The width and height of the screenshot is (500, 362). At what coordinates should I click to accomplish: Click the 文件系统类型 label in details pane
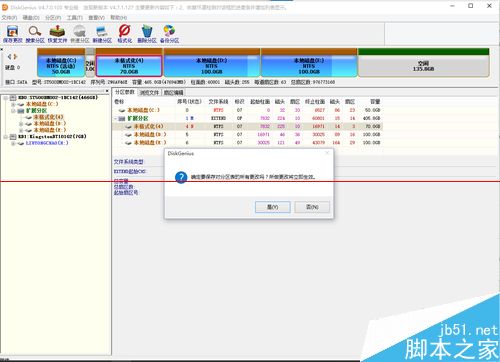coord(129,162)
